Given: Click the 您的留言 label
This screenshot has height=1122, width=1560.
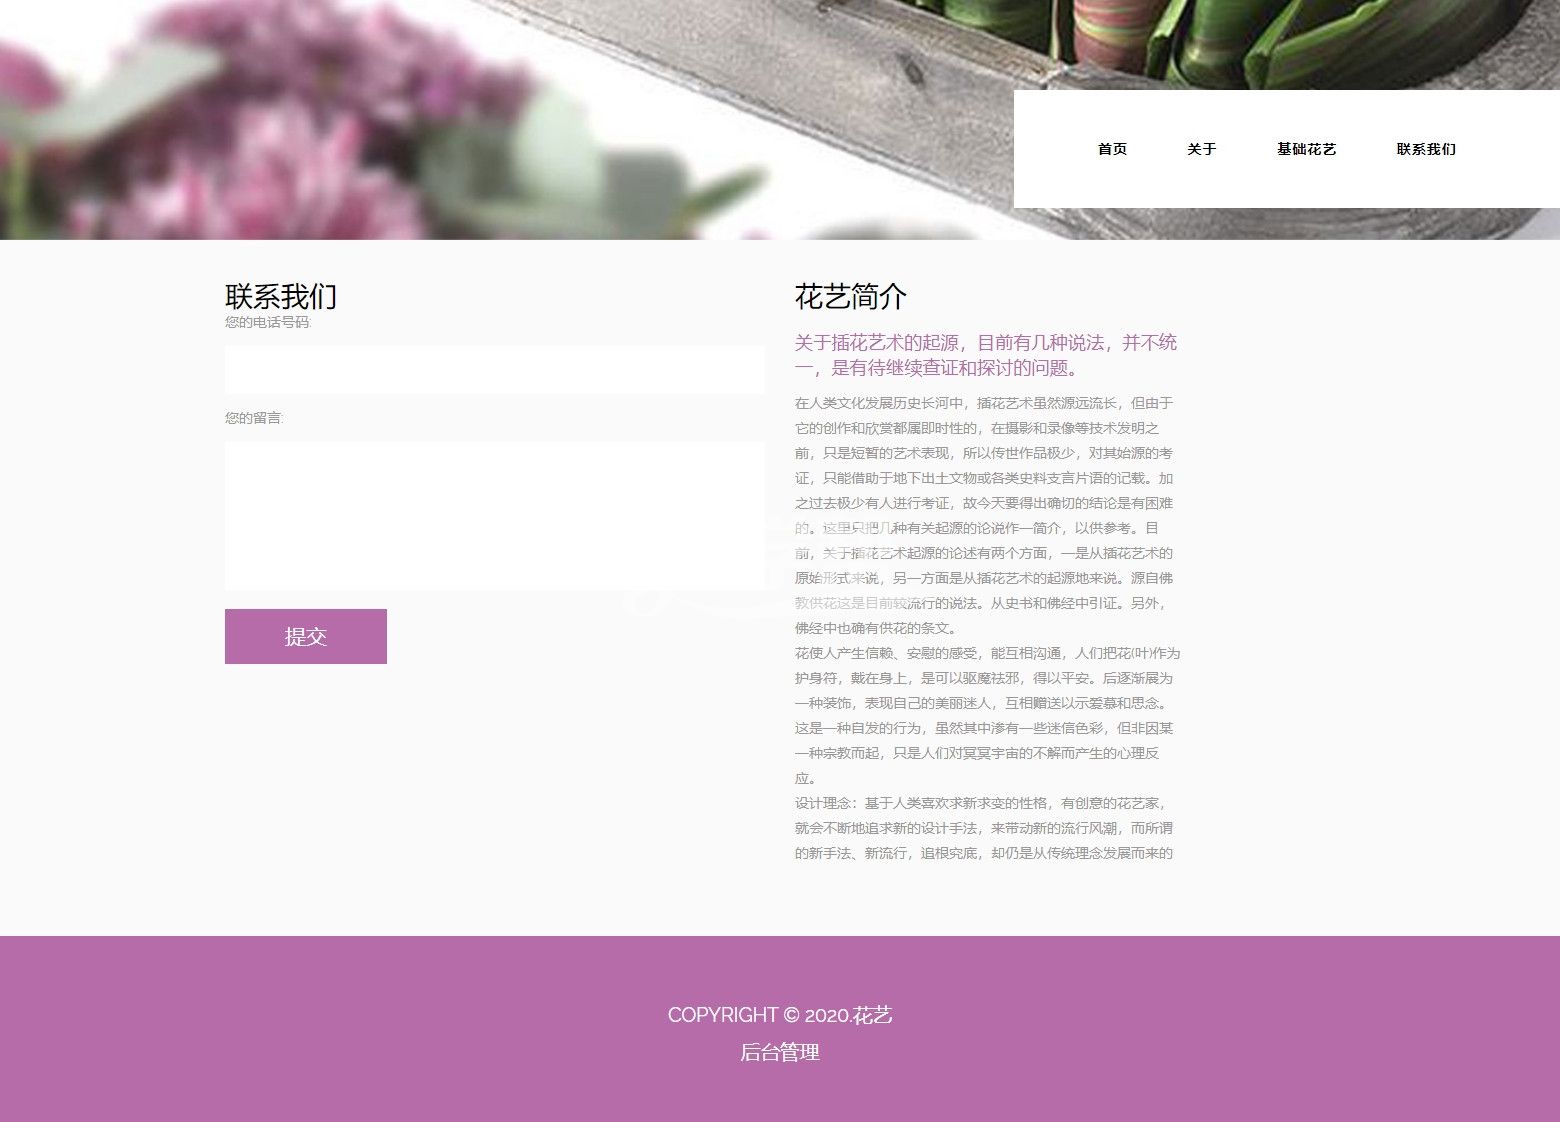Looking at the screenshot, I should click(x=254, y=418).
